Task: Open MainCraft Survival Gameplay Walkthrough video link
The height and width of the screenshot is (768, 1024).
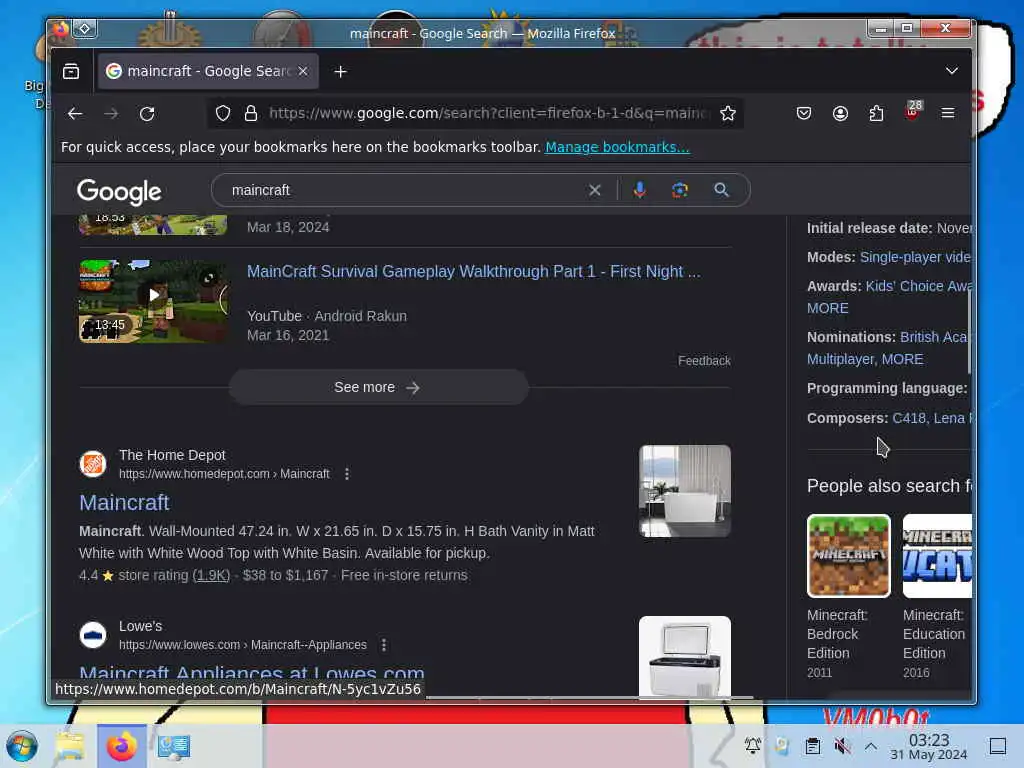Action: [473, 272]
